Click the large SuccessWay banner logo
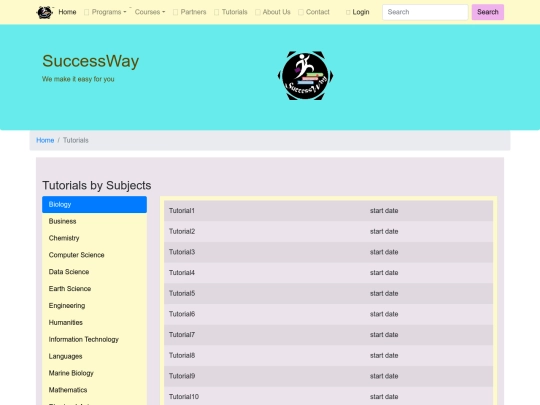This screenshot has width=540, height=405. (305, 76)
